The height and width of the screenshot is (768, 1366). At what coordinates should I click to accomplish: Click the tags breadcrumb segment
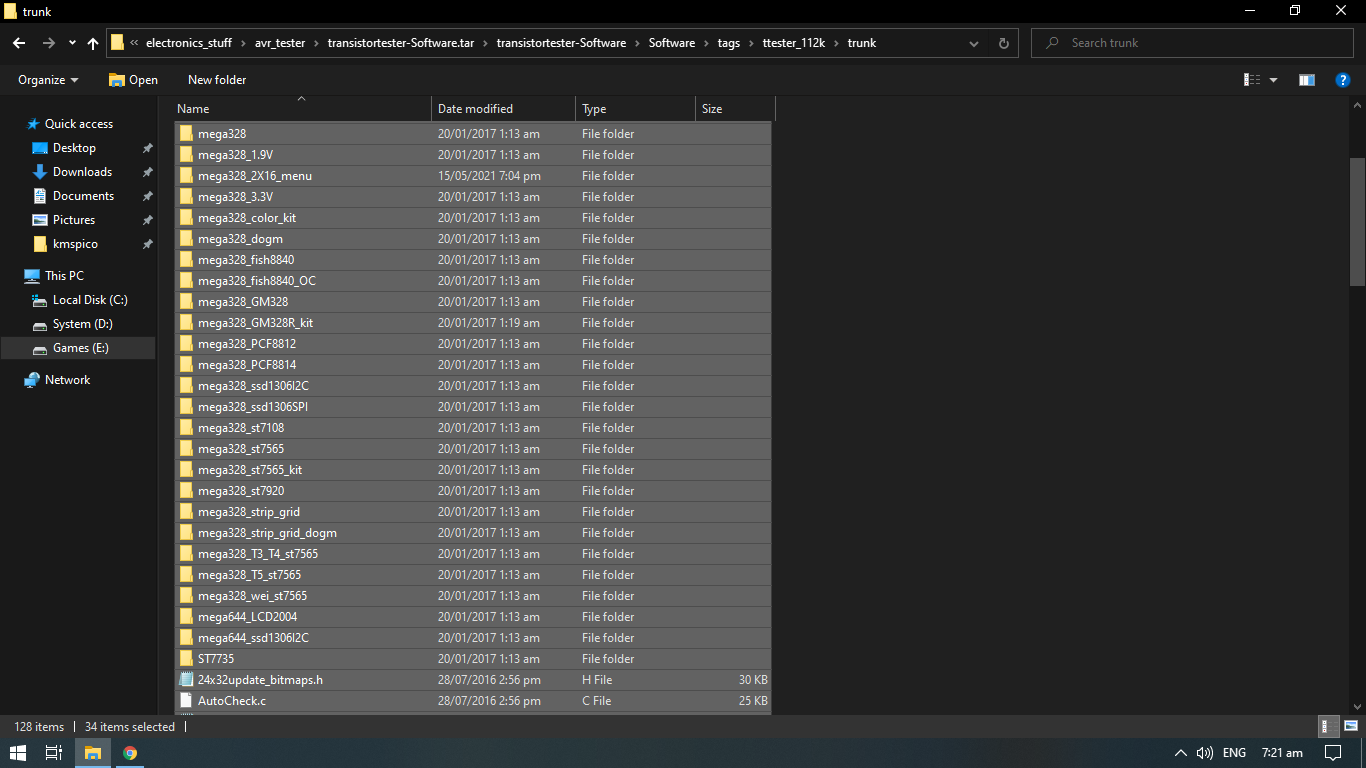(x=729, y=43)
